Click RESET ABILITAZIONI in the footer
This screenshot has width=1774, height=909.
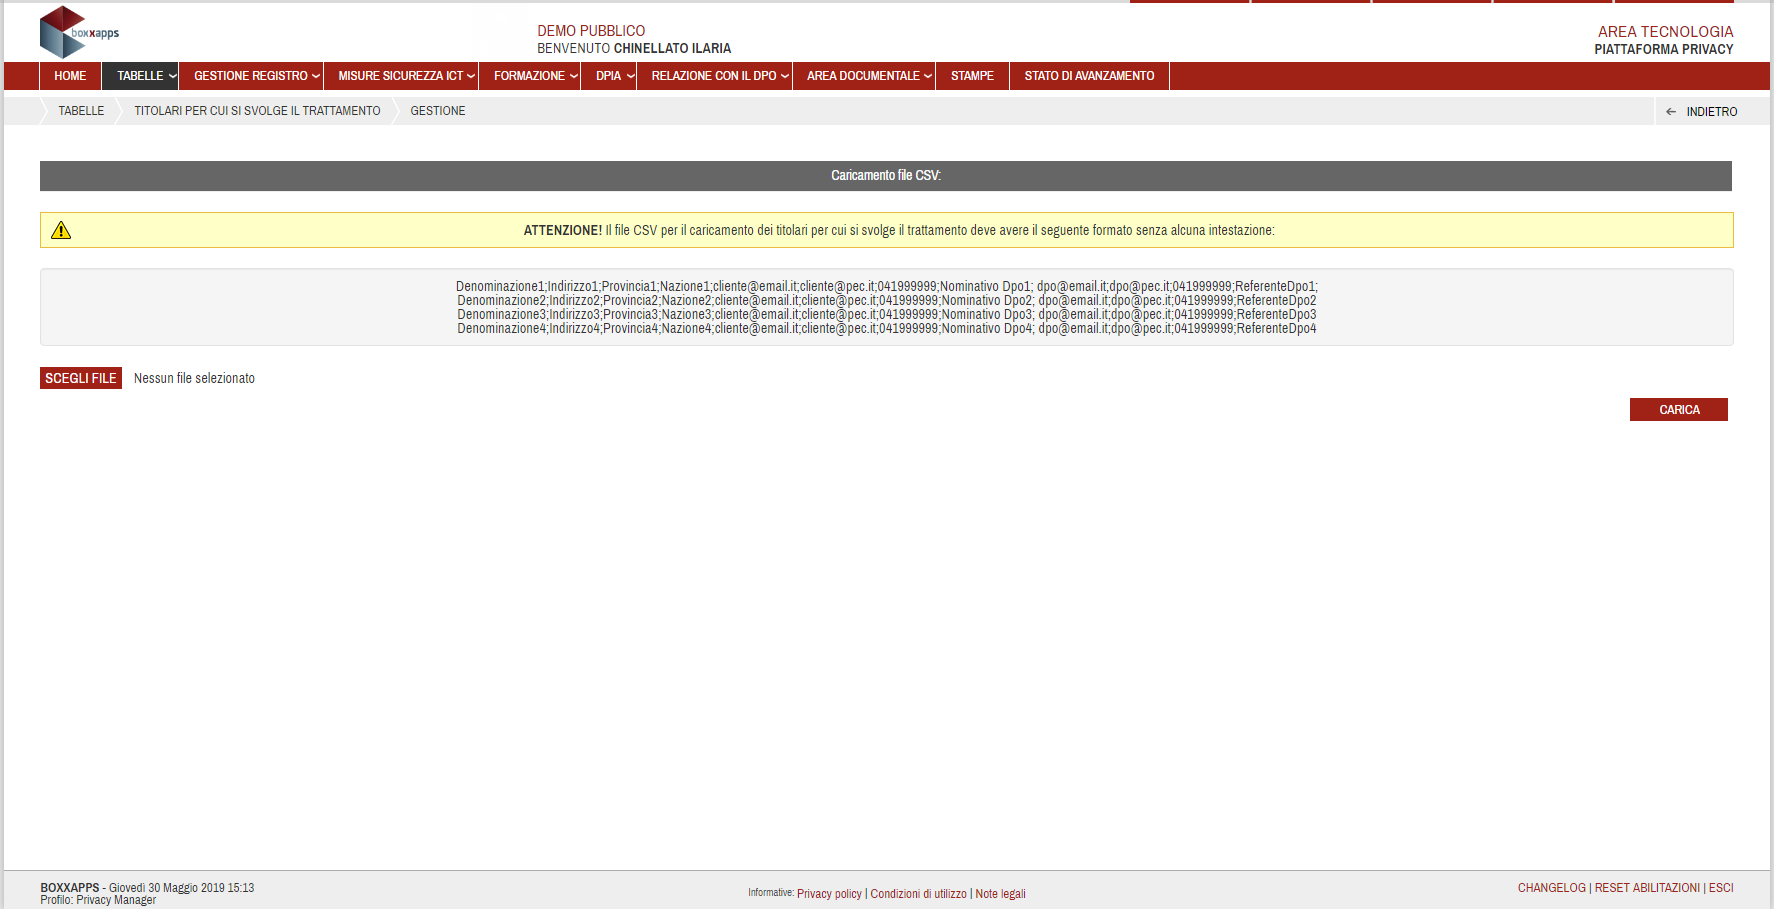1647,888
